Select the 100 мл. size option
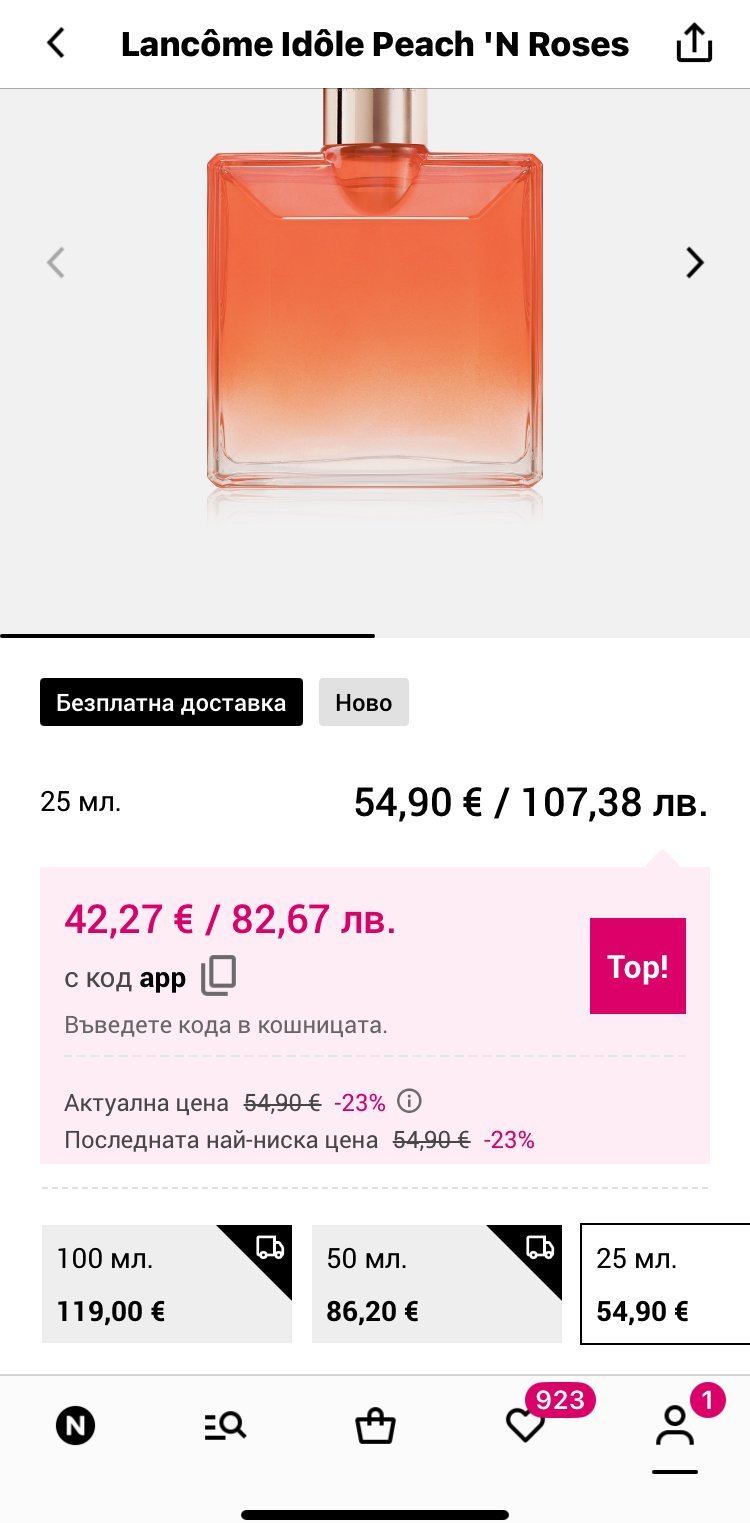 [x=166, y=1284]
